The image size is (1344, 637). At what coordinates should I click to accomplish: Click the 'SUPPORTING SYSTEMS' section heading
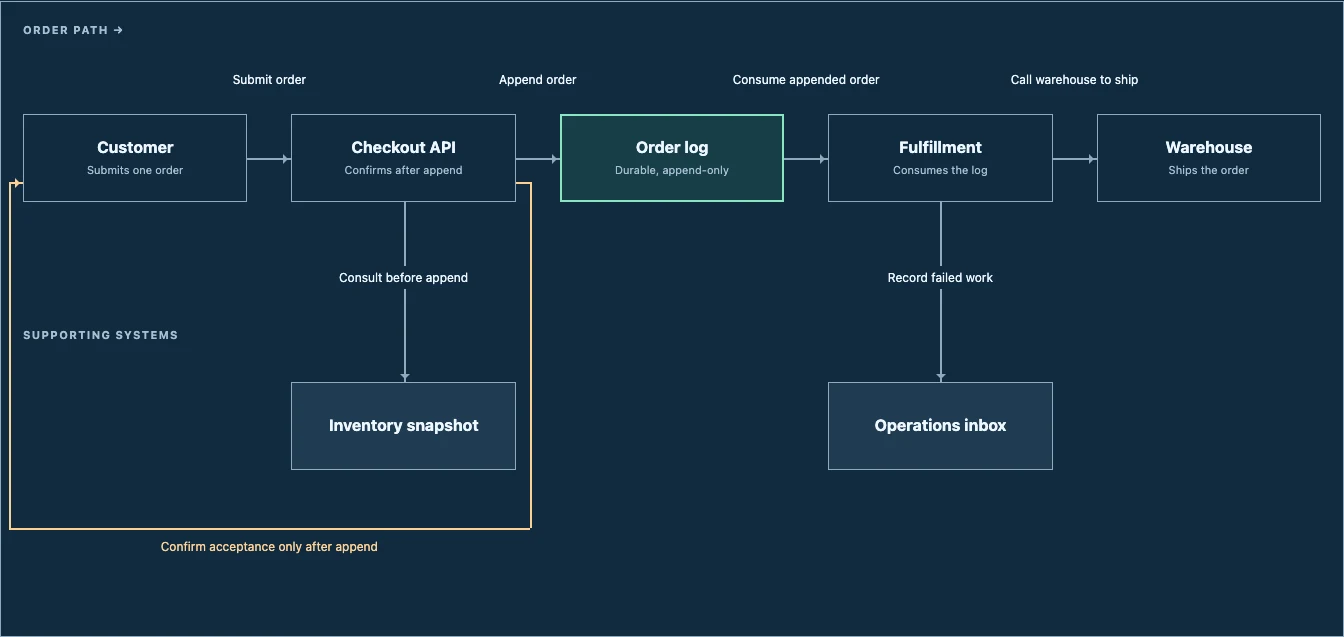pos(101,336)
